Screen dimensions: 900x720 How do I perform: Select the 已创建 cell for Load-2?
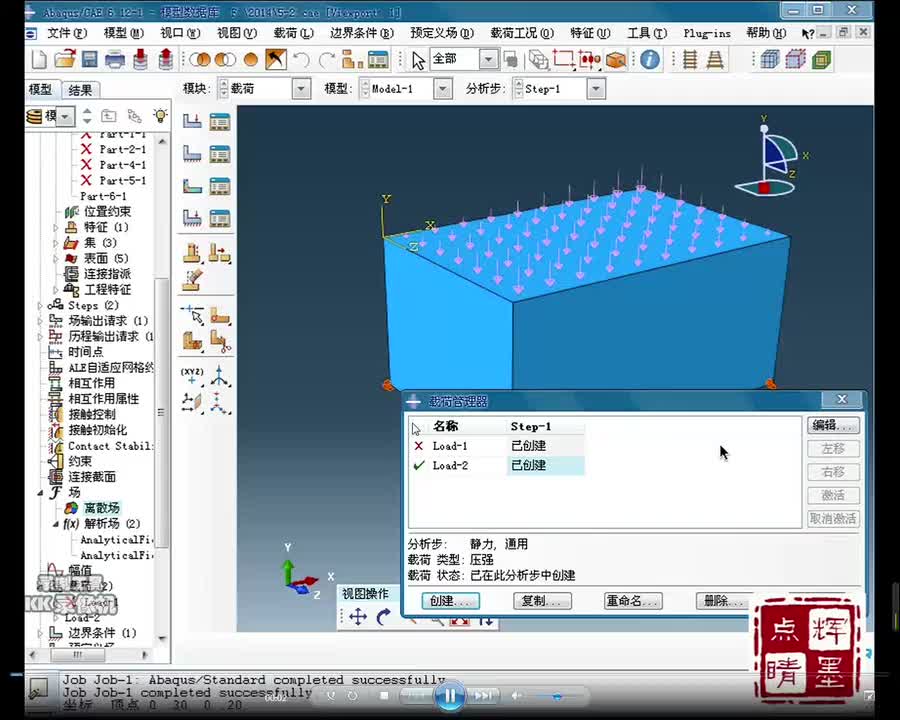pyautogui.click(x=545, y=465)
